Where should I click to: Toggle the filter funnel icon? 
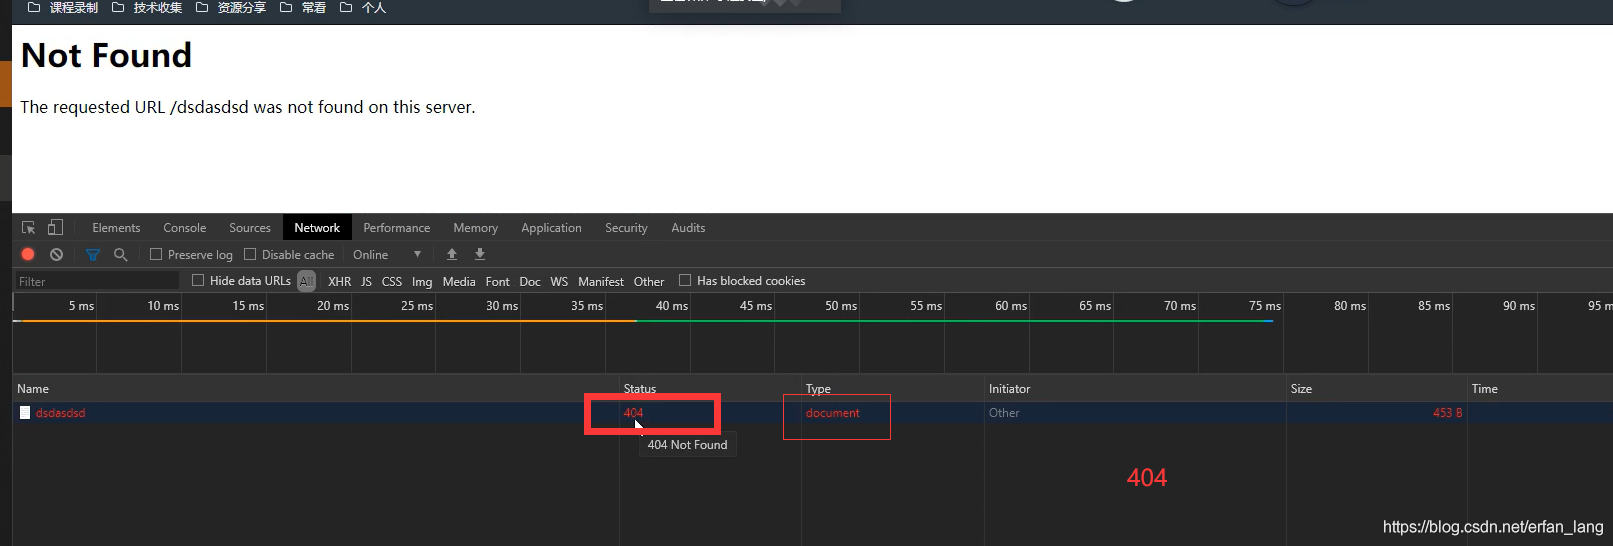93,255
